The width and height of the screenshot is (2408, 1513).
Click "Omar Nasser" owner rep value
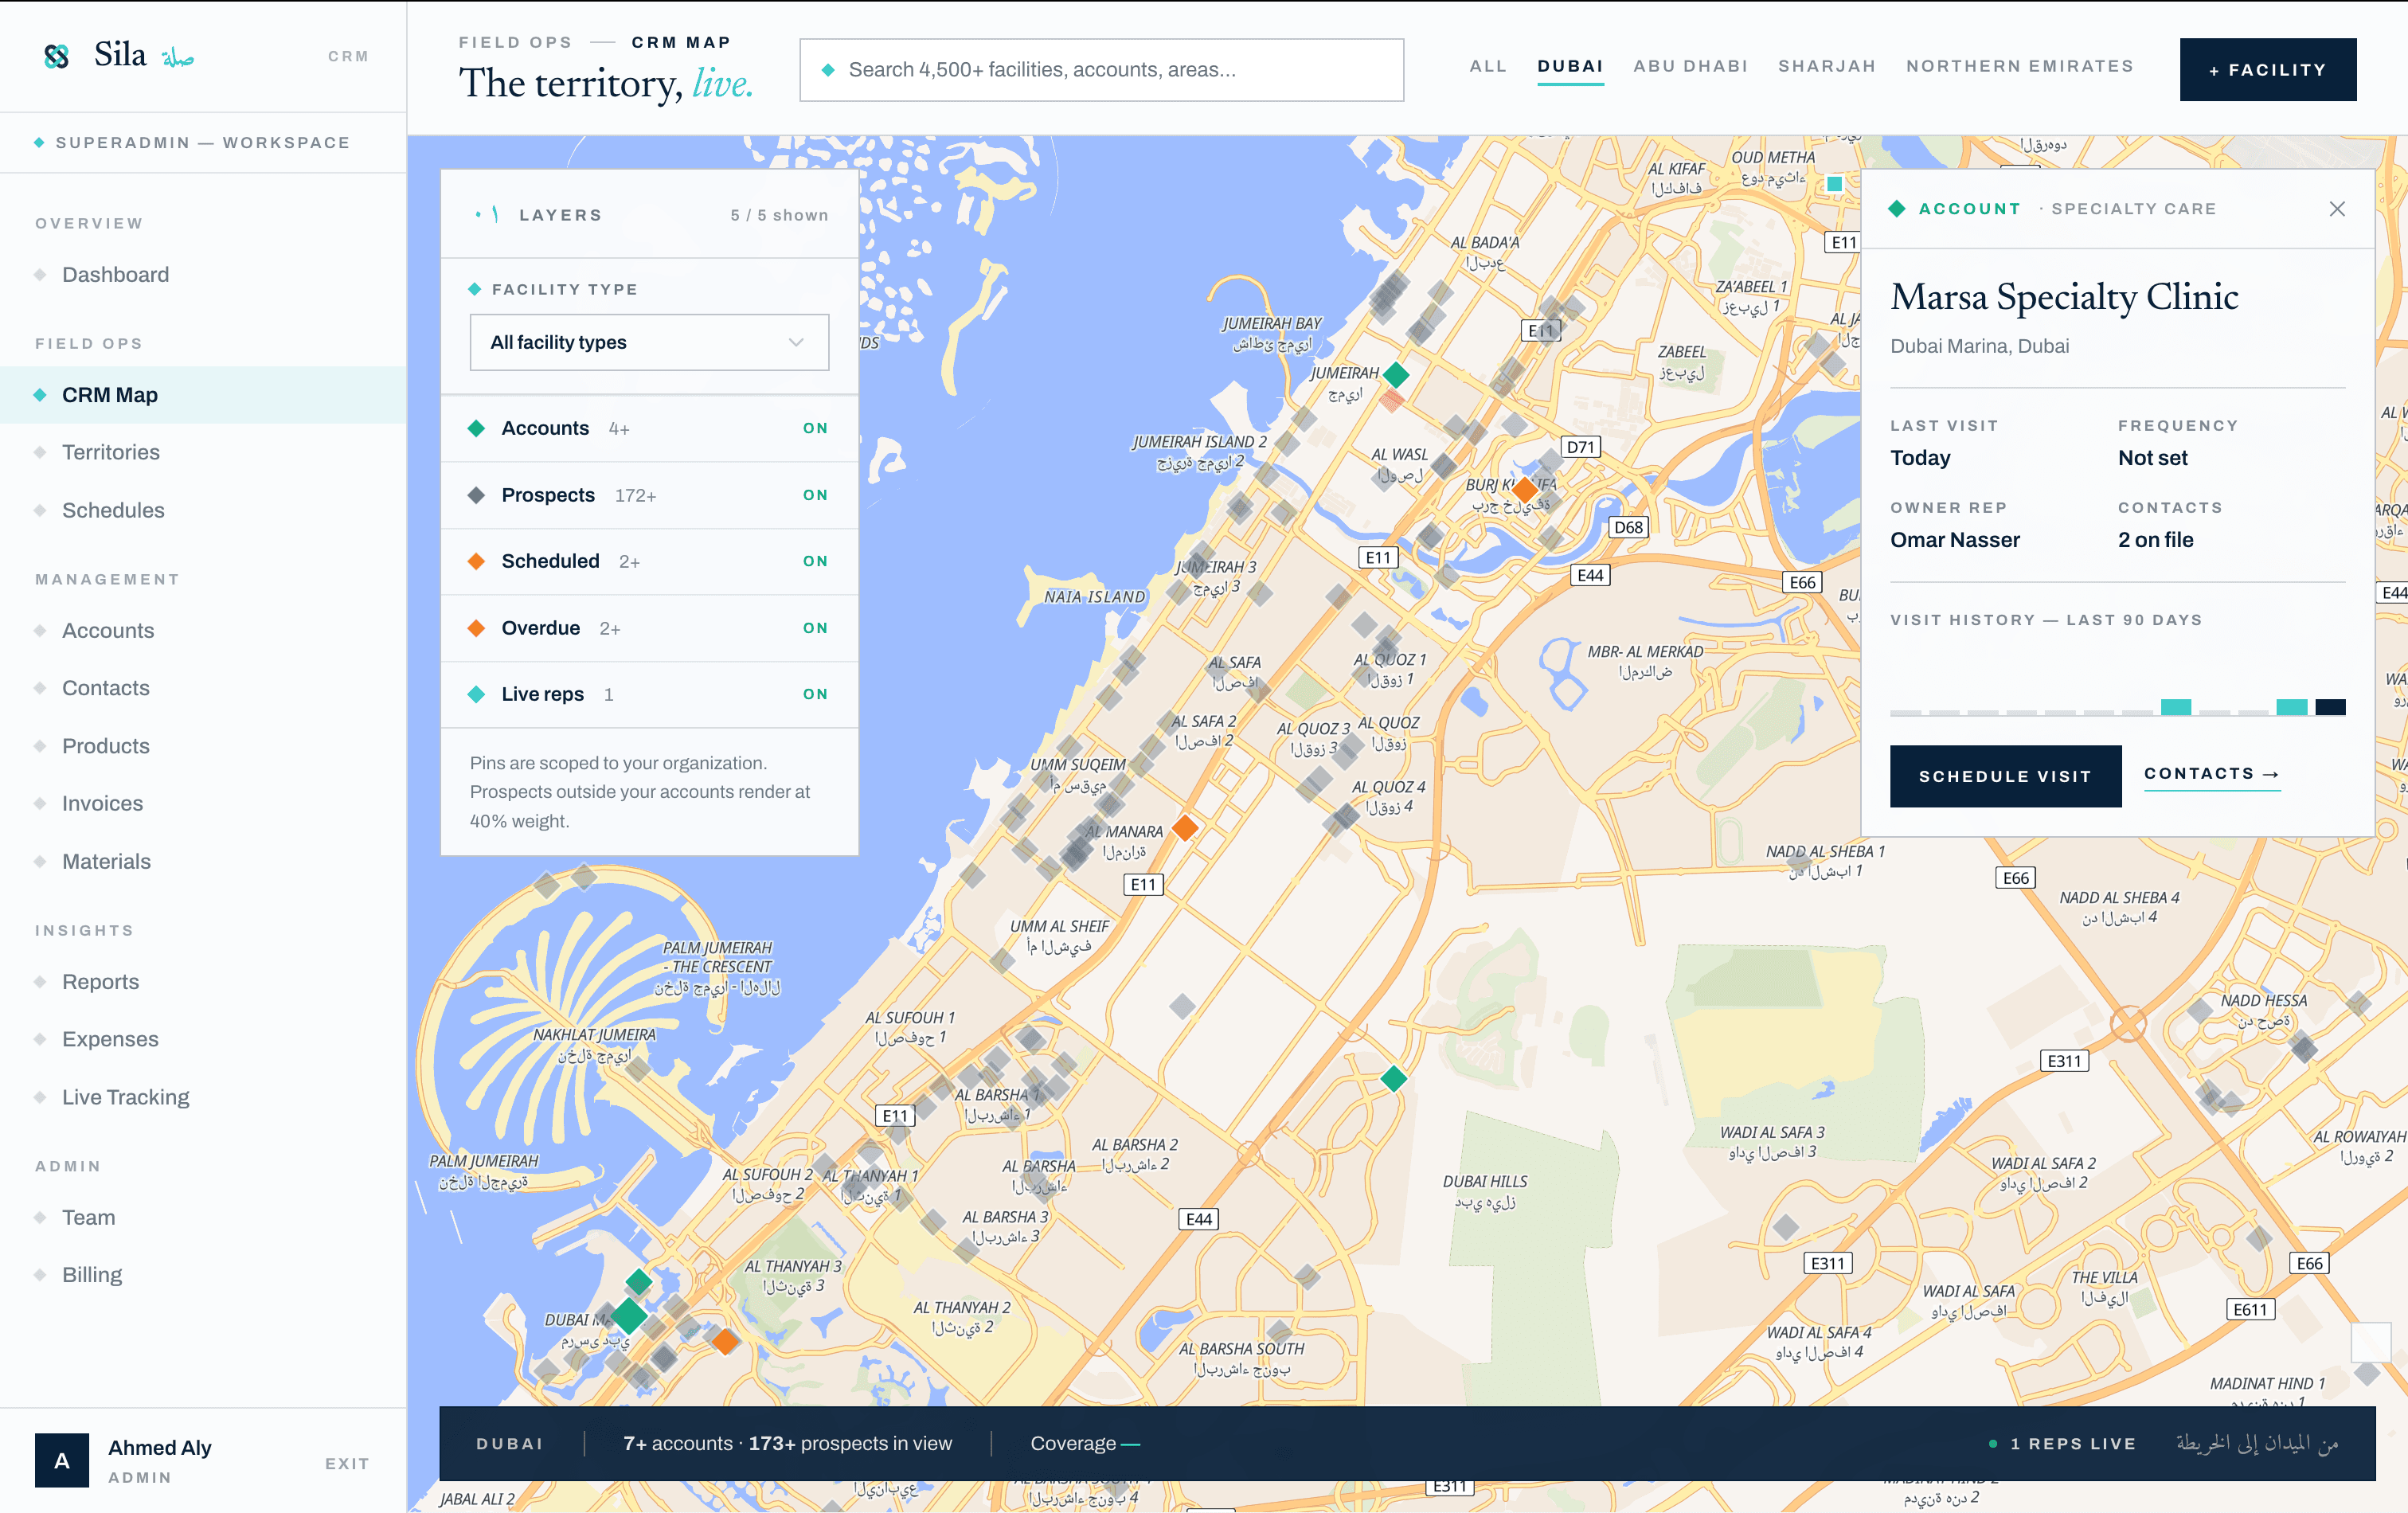click(1954, 540)
